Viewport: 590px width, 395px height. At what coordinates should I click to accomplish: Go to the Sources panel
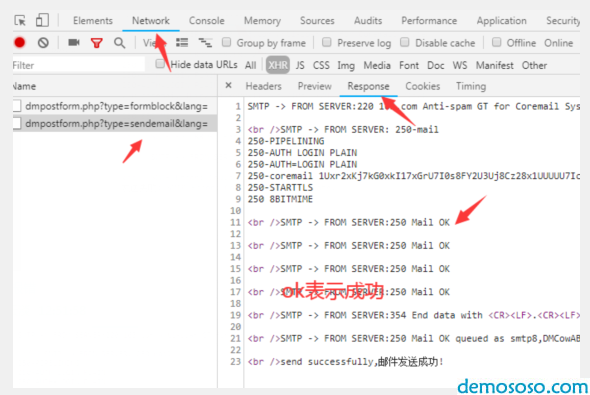point(317,21)
